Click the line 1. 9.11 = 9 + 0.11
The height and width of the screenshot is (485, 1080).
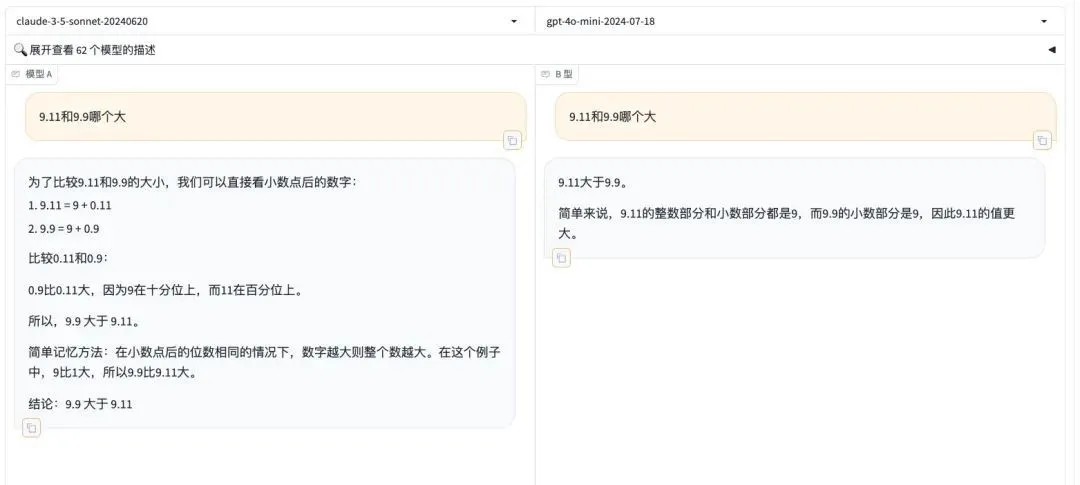point(70,205)
